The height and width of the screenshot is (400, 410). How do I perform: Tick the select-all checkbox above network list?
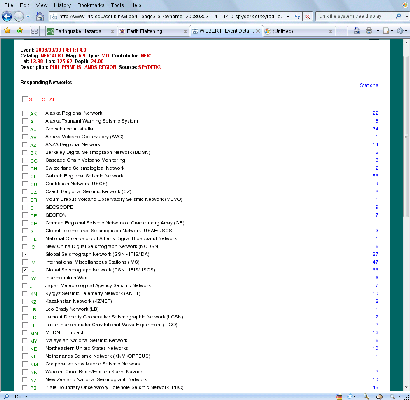24,99
